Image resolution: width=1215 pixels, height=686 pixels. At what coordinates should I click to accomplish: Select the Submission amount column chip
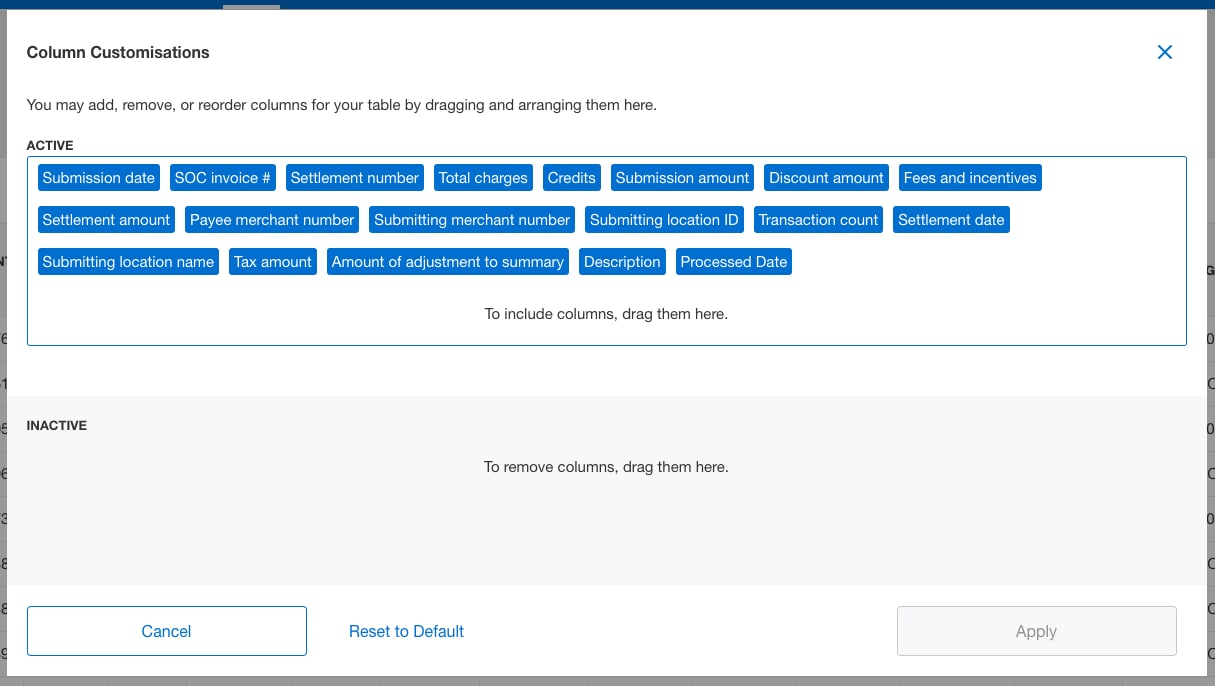(682, 177)
